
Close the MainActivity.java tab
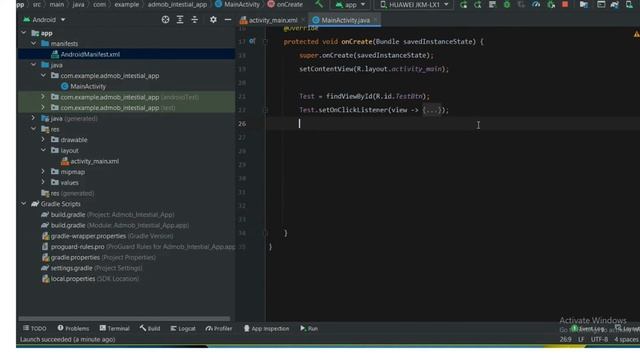[375, 20]
